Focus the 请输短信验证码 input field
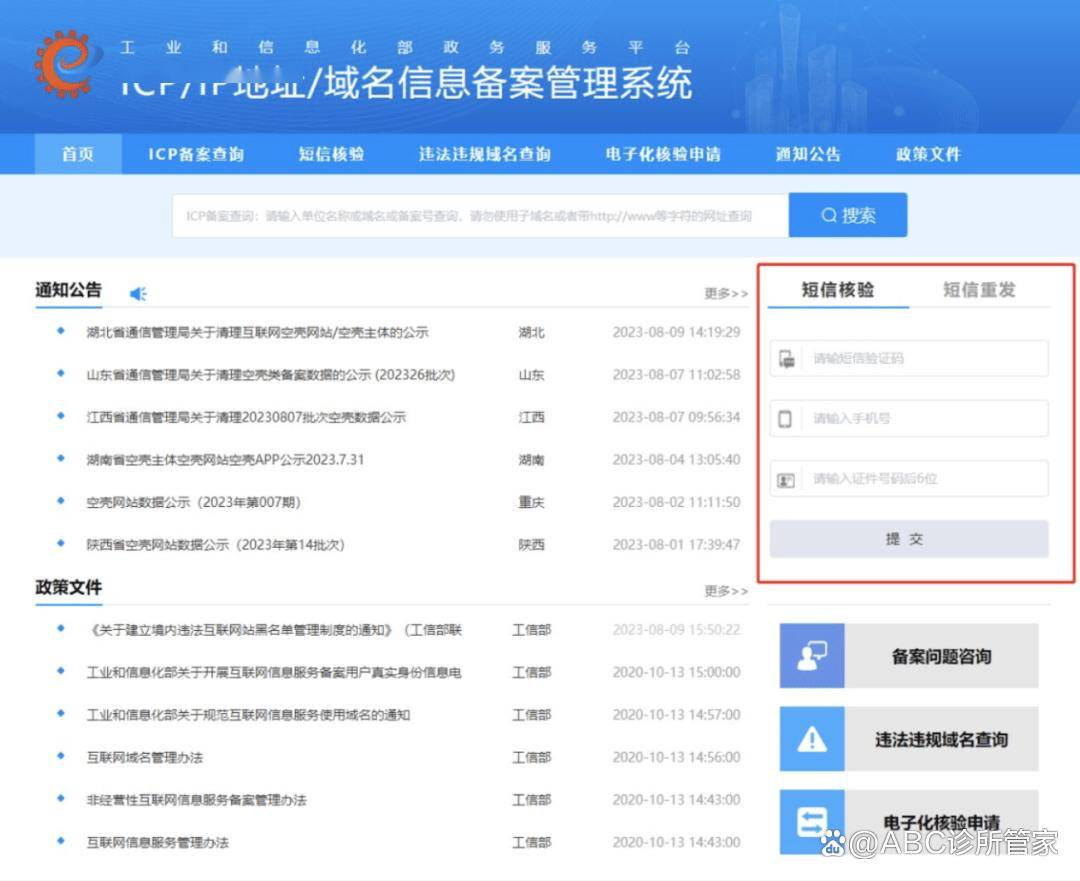 pos(909,358)
